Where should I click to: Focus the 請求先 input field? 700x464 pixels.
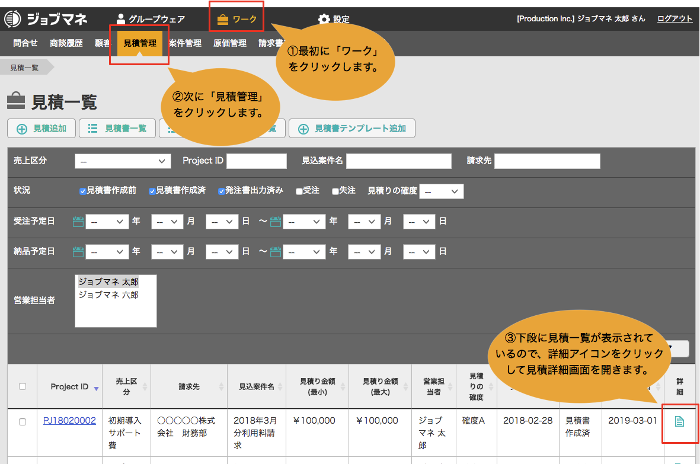pyautogui.click(x=547, y=161)
